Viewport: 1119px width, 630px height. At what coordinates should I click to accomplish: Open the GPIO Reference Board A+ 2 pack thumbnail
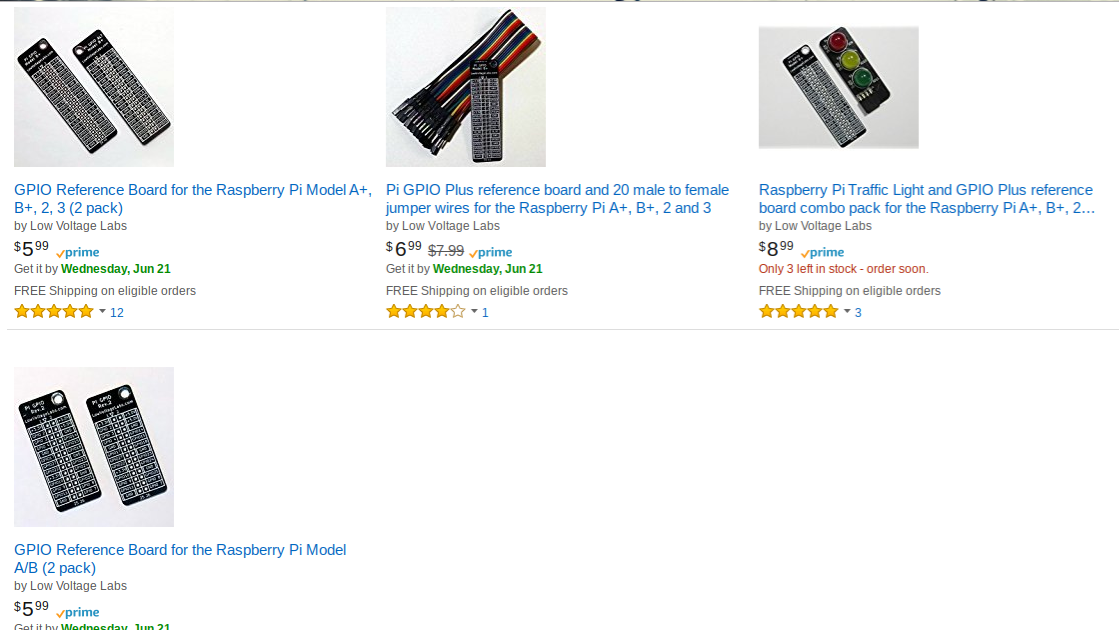[x=93, y=87]
